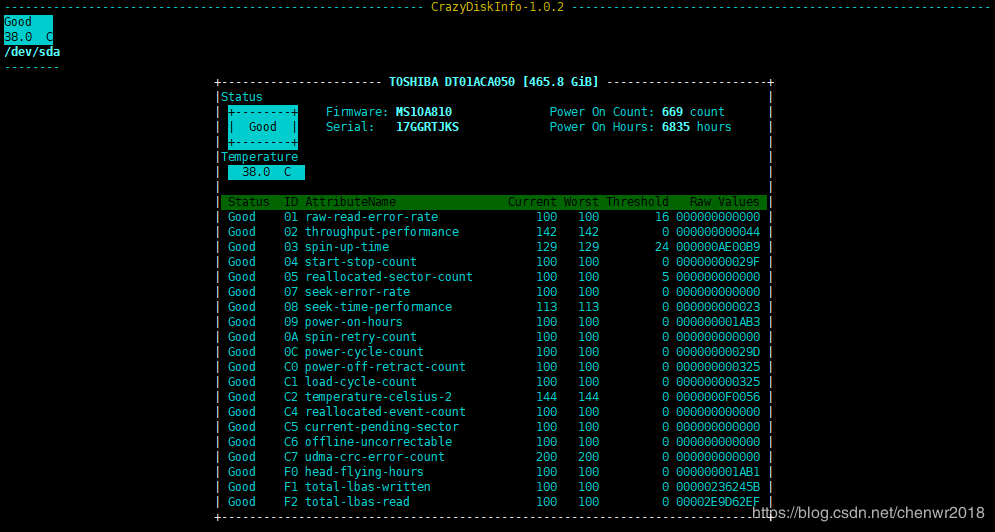Click raw value 000000AE00B9

point(718,247)
